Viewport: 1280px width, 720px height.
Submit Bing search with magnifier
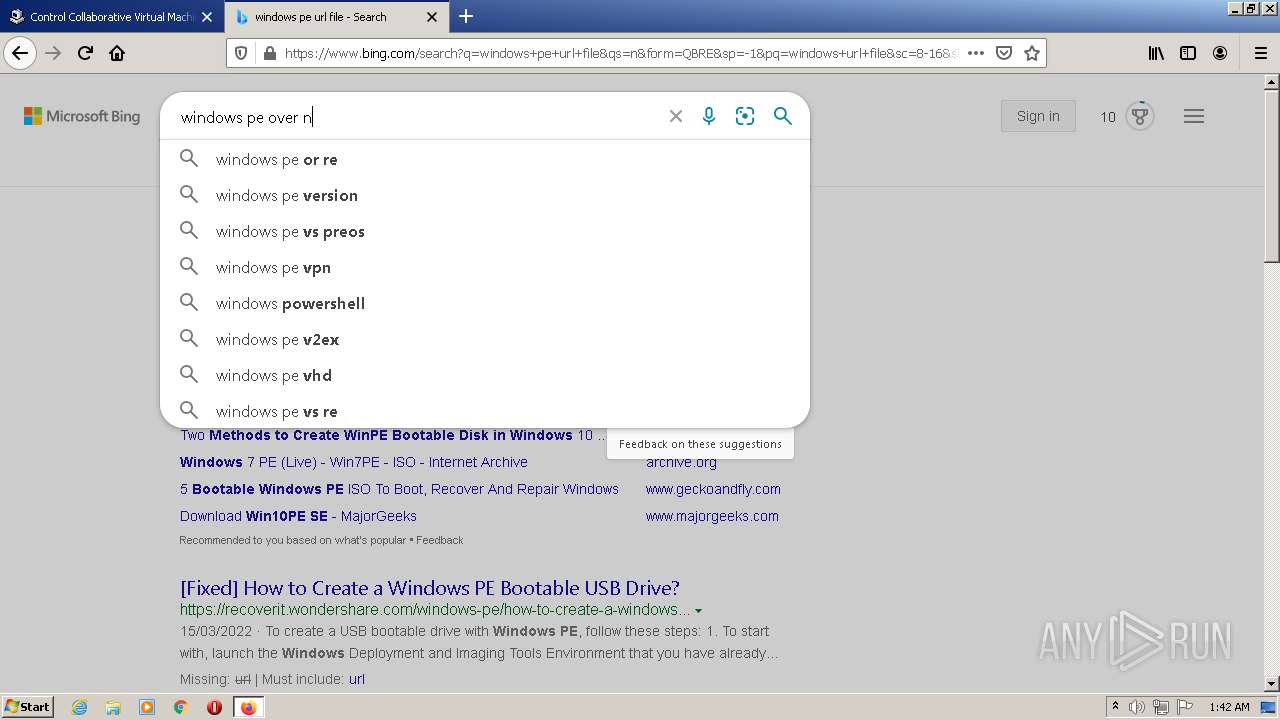point(783,116)
